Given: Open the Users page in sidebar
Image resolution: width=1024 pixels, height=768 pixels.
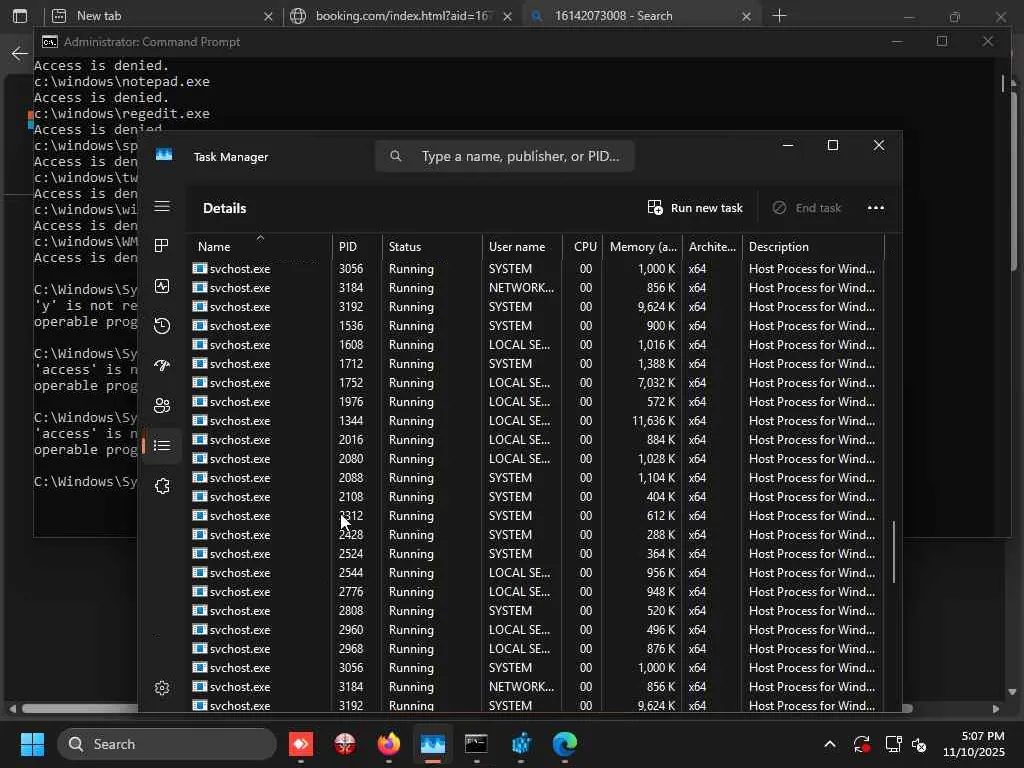Looking at the screenshot, I should [x=162, y=405].
